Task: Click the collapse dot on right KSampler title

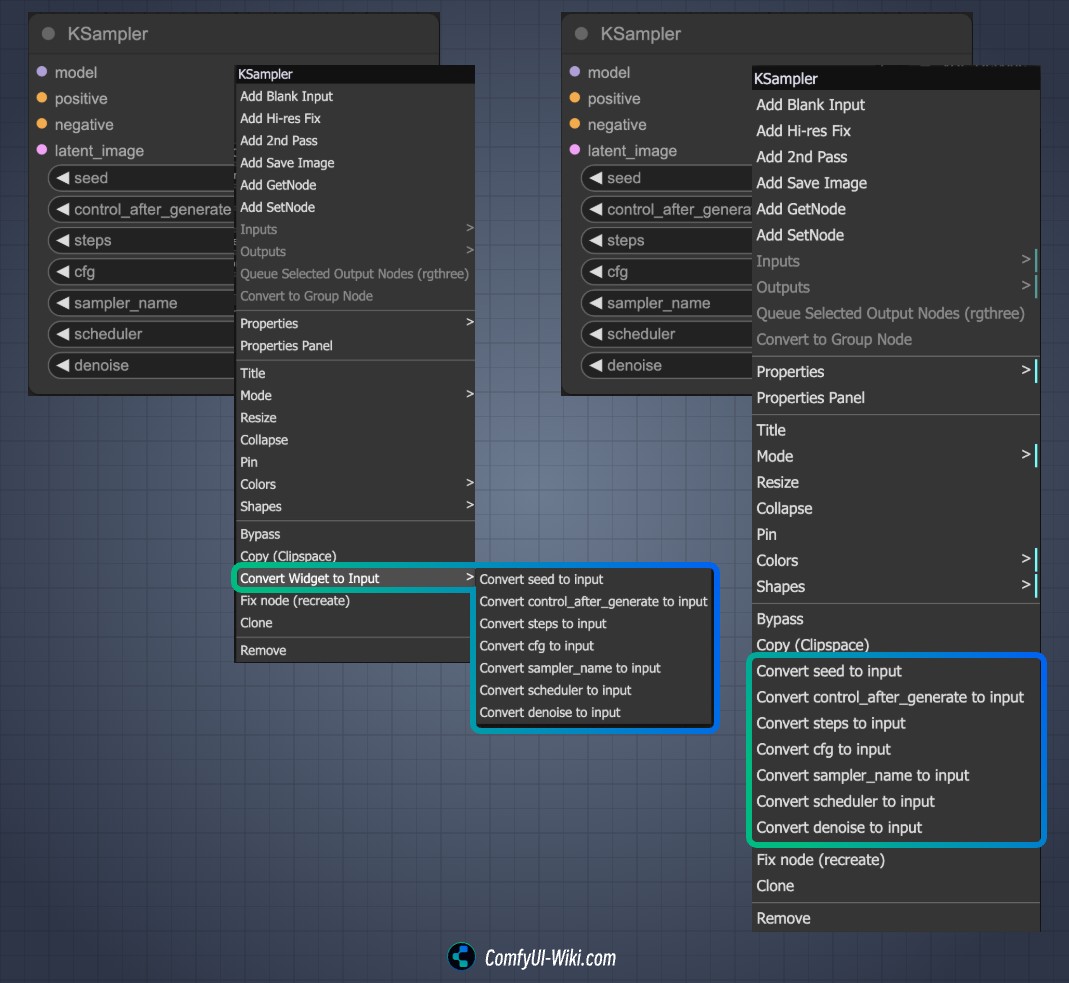Action: tap(582, 34)
